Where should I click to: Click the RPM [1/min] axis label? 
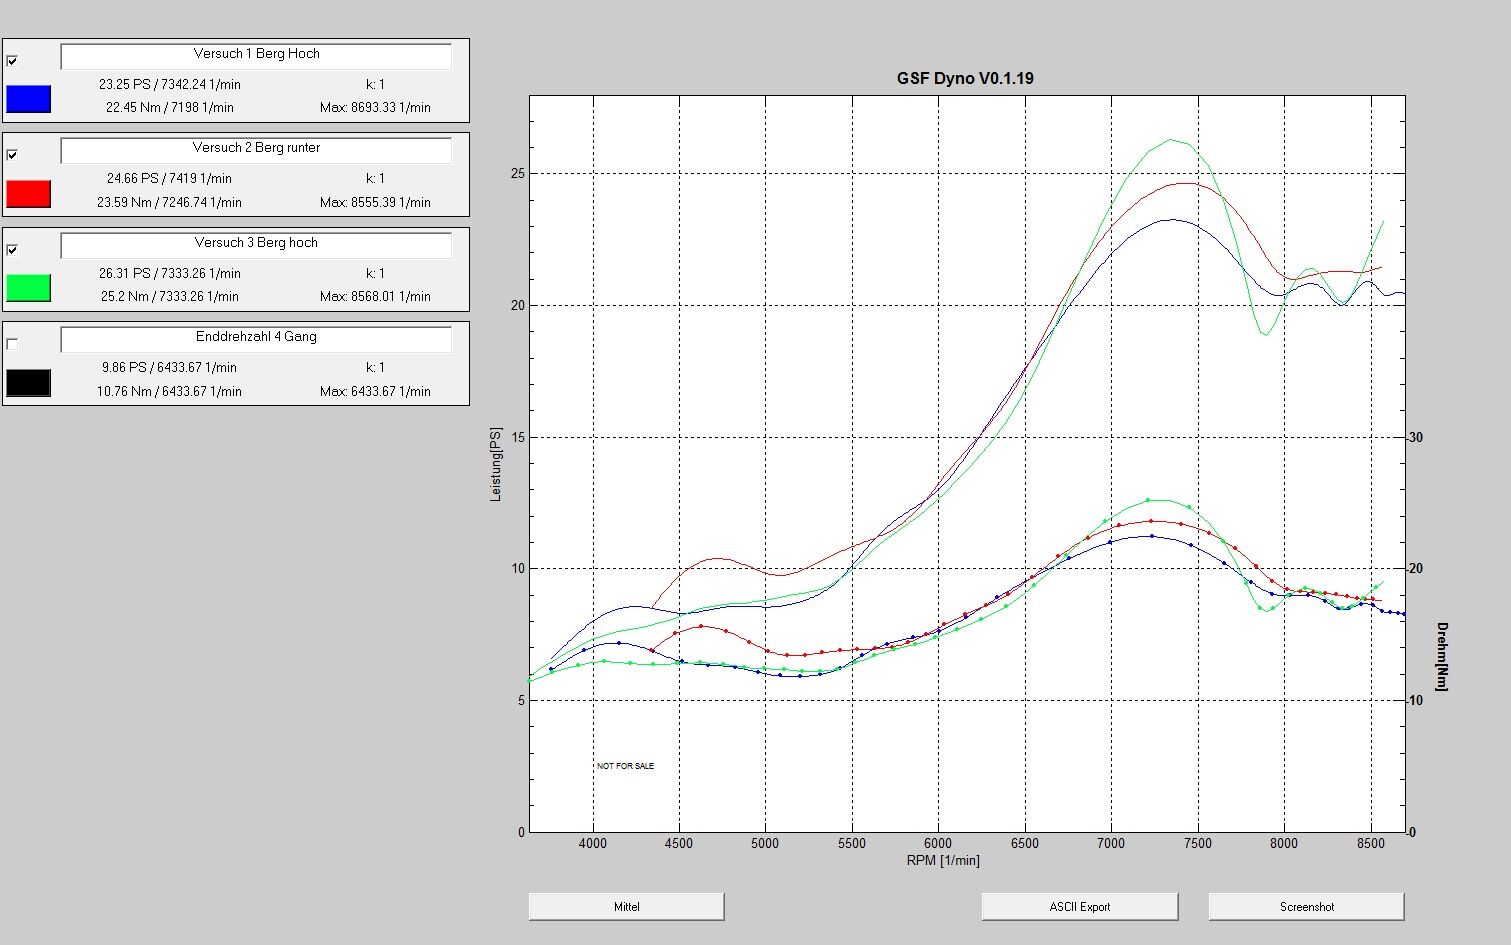click(943, 860)
